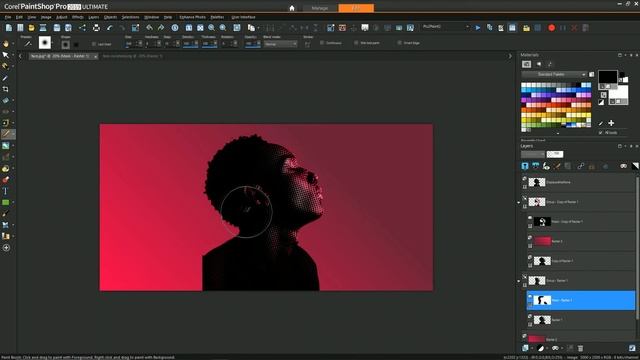Open the Adjust menu
The image size is (640, 360).
[x=62, y=17]
